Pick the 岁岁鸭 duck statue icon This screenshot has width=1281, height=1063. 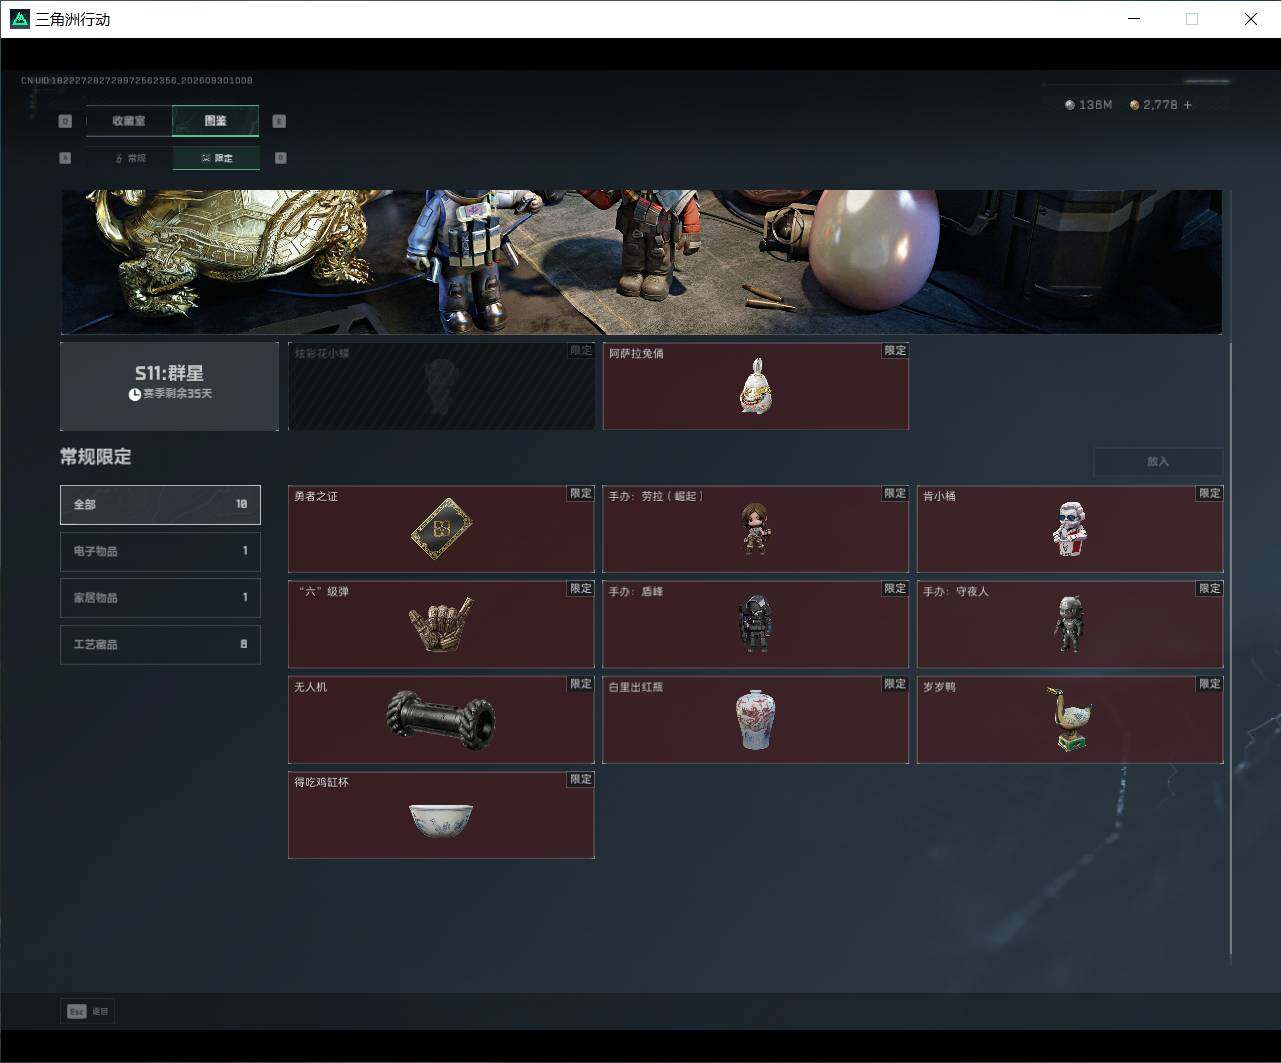[x=1068, y=719]
